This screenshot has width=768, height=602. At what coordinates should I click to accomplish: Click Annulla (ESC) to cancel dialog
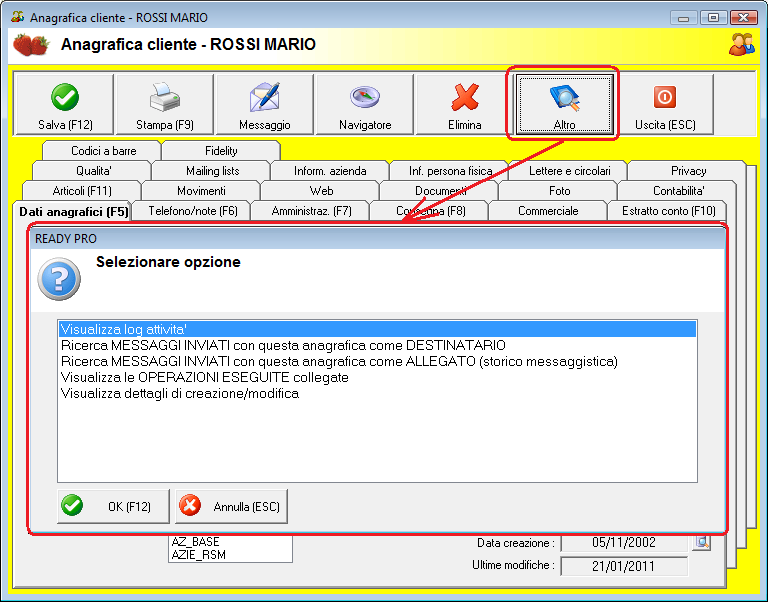coord(231,506)
